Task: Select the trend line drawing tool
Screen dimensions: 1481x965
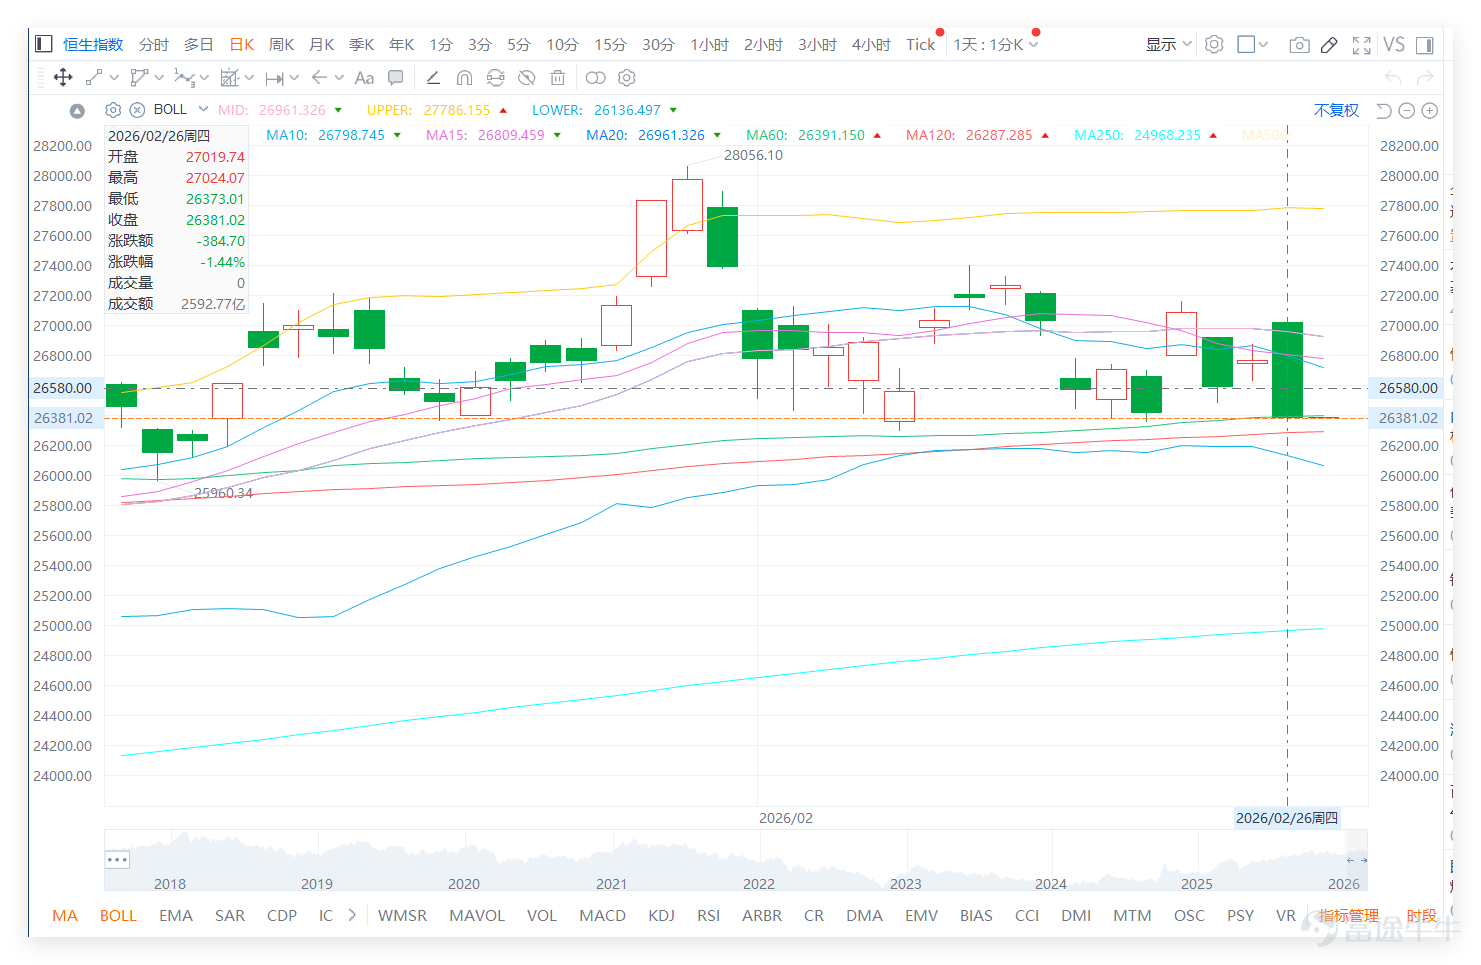Action: [94, 77]
